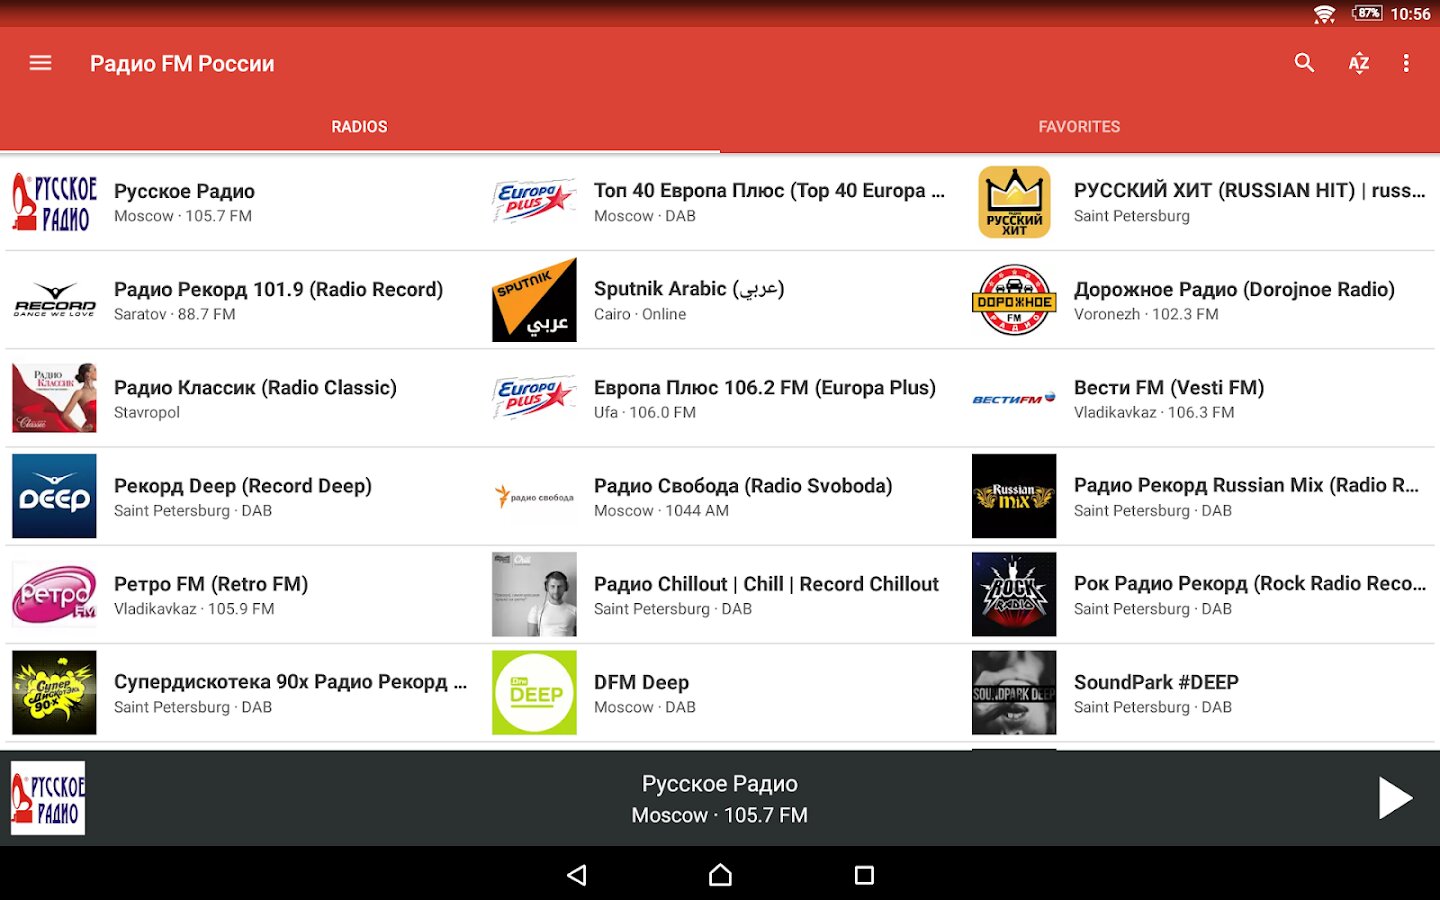Click the Europa Plus 106.2 FM logo
1440x900 pixels.
tap(534, 398)
